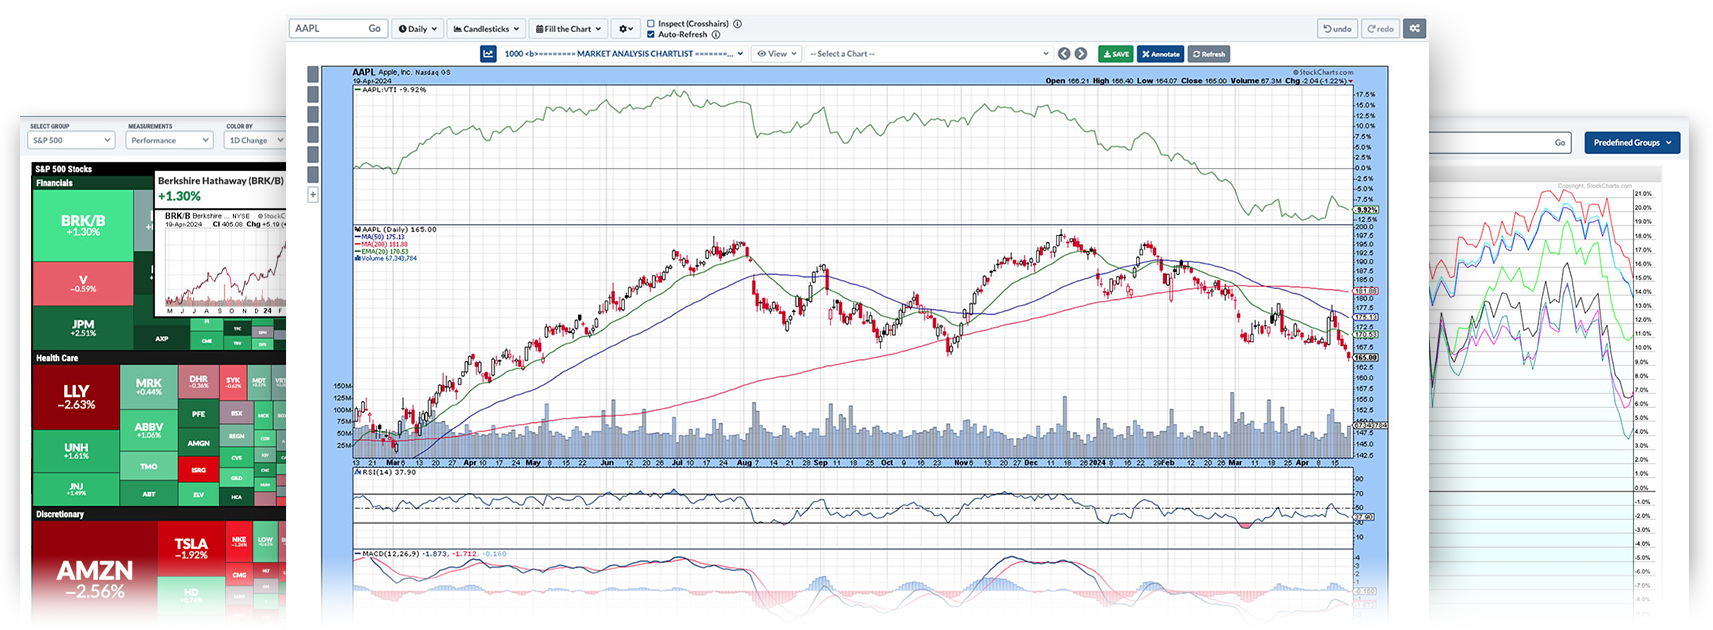The image size is (1713, 630).
Task: Select the last side toolbar square above plus
Action: click(x=313, y=175)
